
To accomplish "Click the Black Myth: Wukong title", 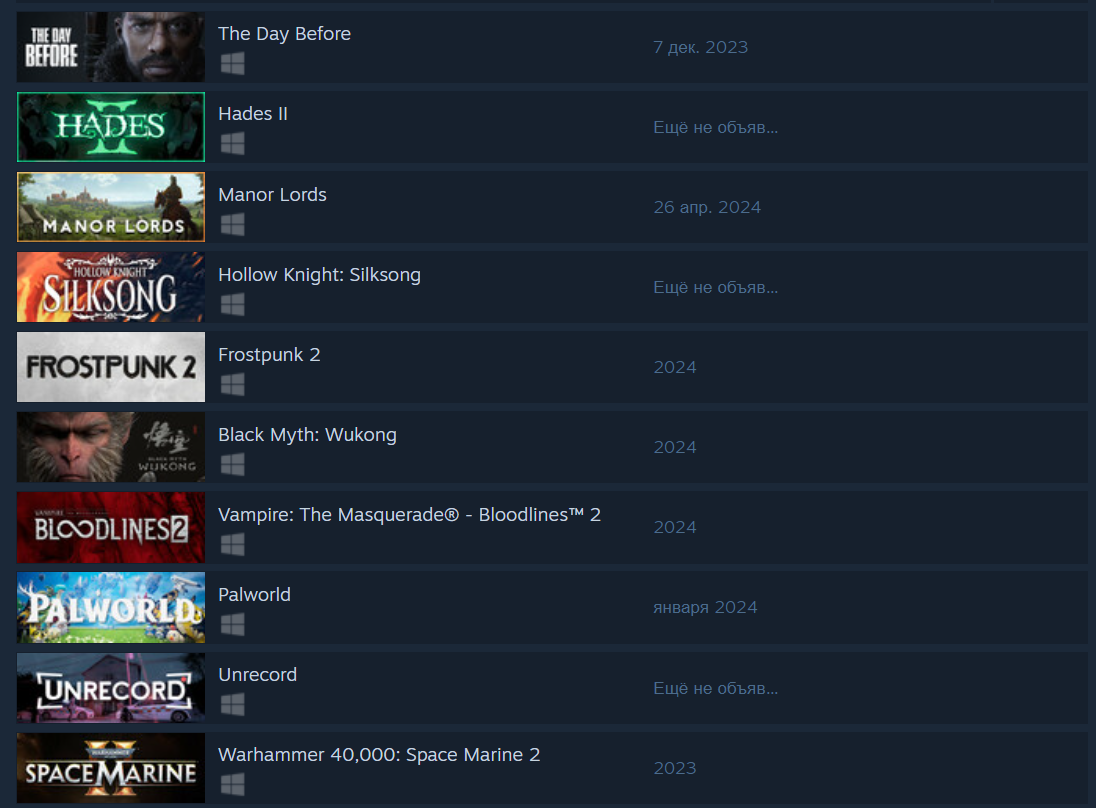I will pos(308,435).
